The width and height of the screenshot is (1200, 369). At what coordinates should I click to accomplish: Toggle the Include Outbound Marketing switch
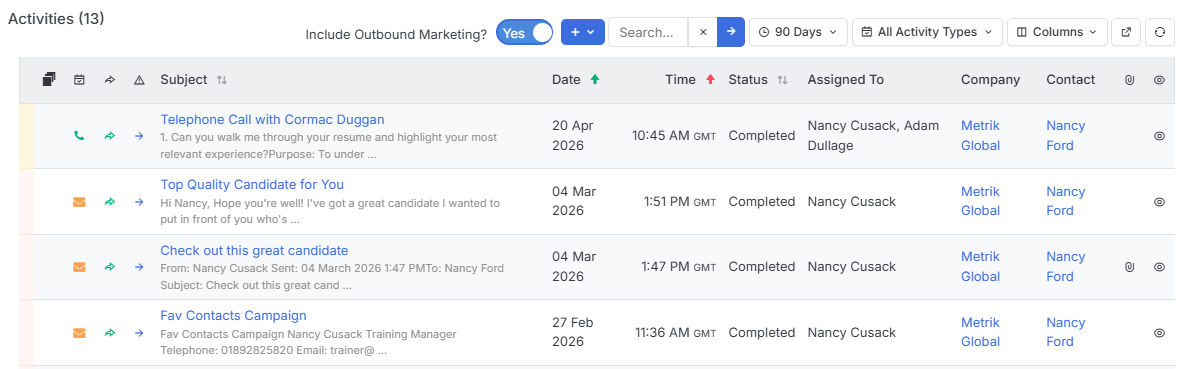524,32
